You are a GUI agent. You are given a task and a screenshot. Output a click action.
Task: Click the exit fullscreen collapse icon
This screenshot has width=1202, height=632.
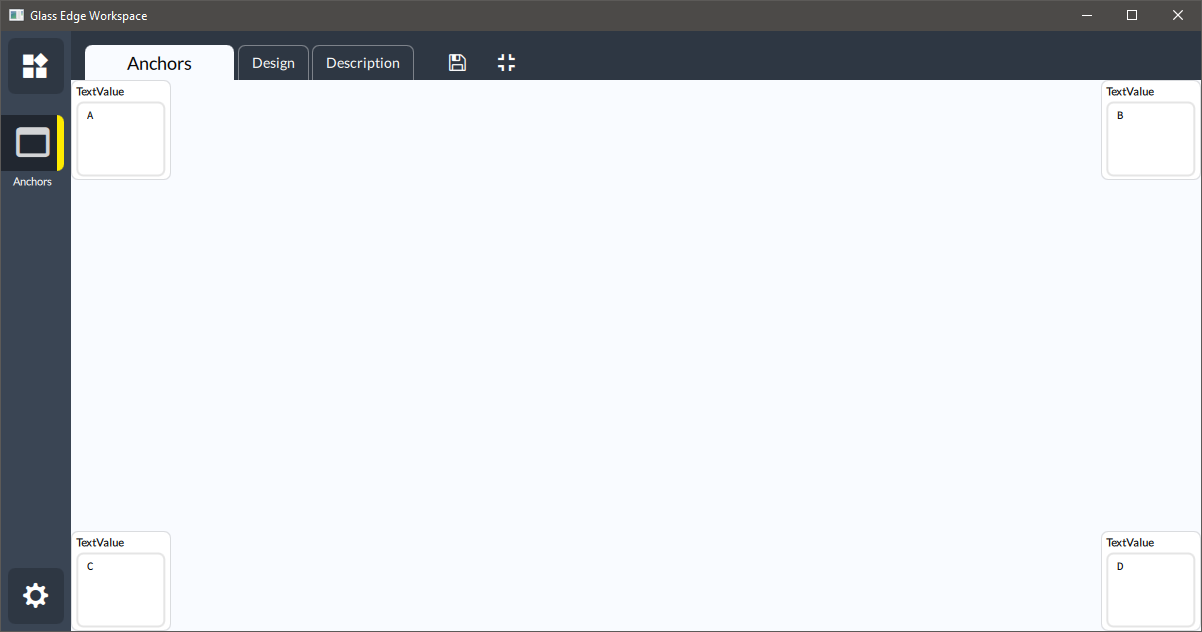[507, 63]
